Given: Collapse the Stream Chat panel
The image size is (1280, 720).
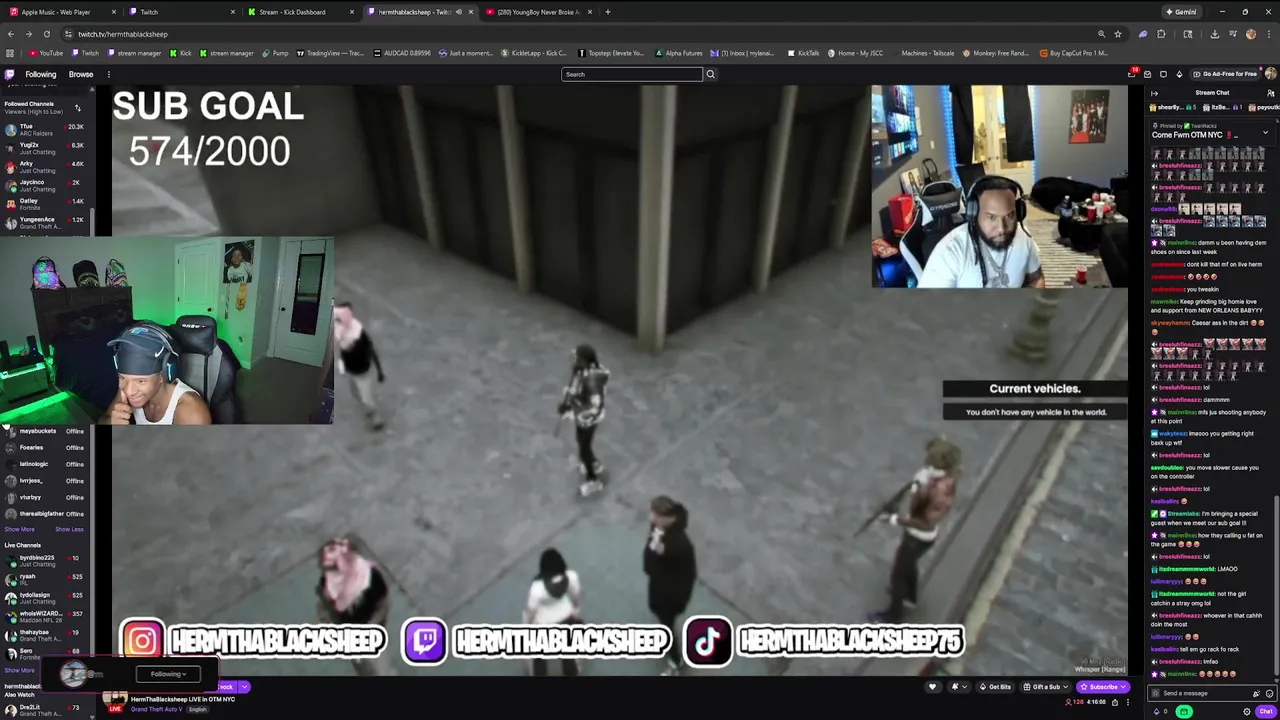Looking at the screenshot, I should tap(1154, 93).
